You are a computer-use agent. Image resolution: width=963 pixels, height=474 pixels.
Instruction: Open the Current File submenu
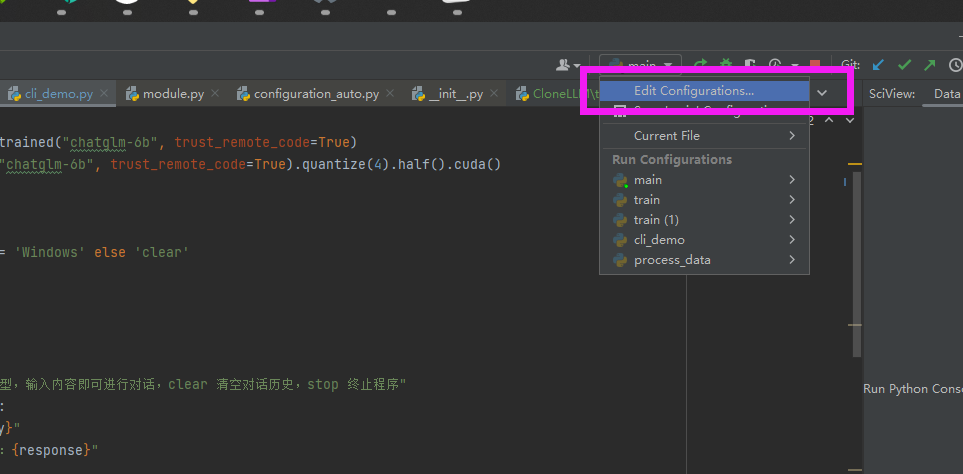coord(704,136)
